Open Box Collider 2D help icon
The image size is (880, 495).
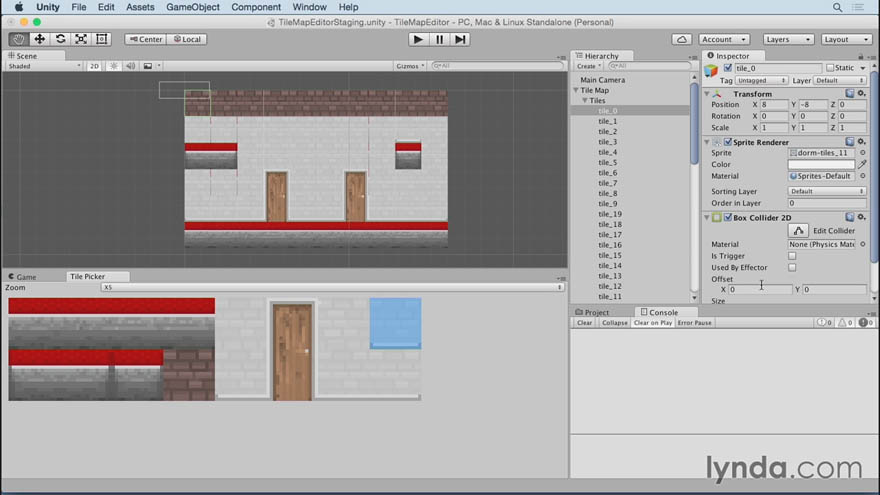click(x=850, y=217)
